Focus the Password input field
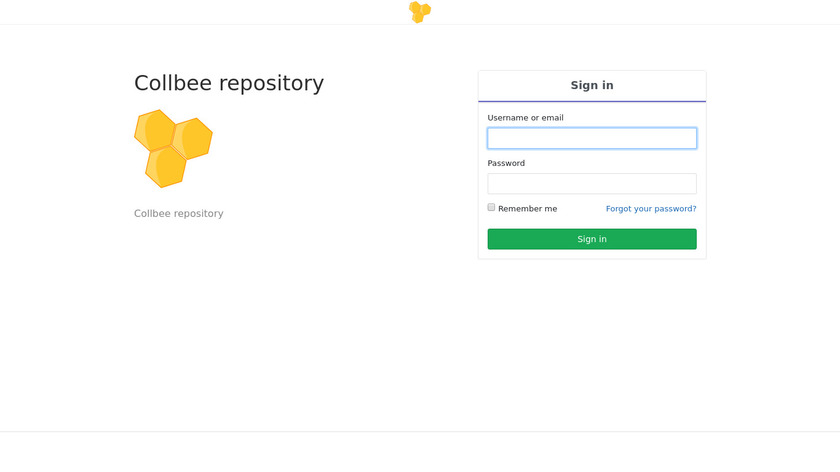840x472 pixels. click(x=592, y=184)
